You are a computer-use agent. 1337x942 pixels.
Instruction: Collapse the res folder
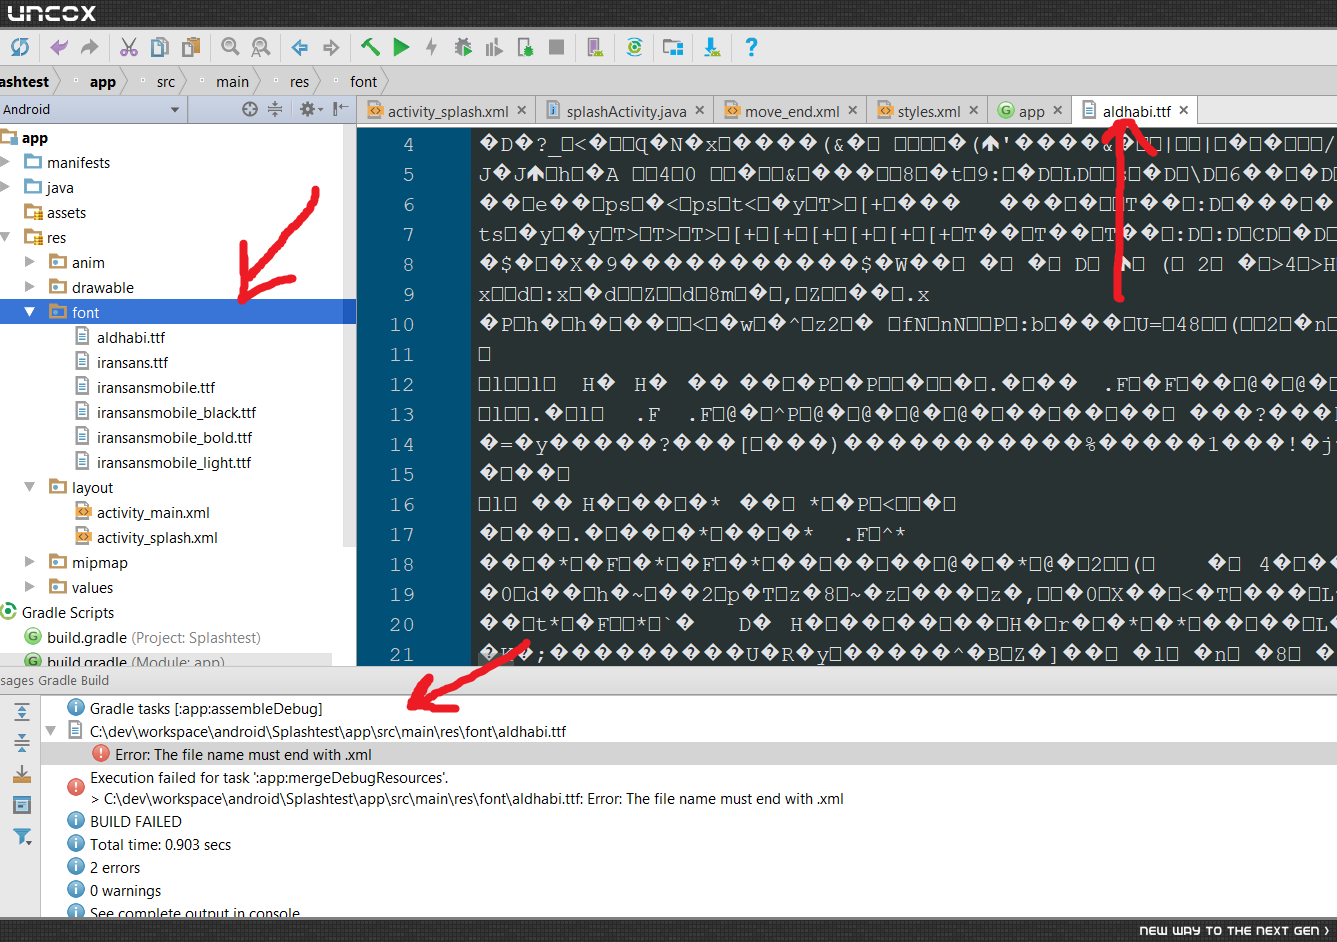pyautogui.click(x=6, y=237)
